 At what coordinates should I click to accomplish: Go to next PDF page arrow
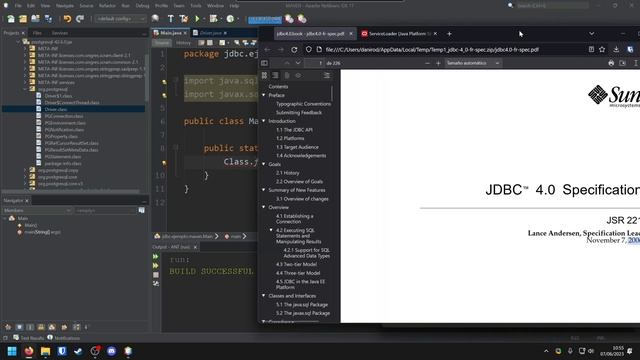point(298,63)
